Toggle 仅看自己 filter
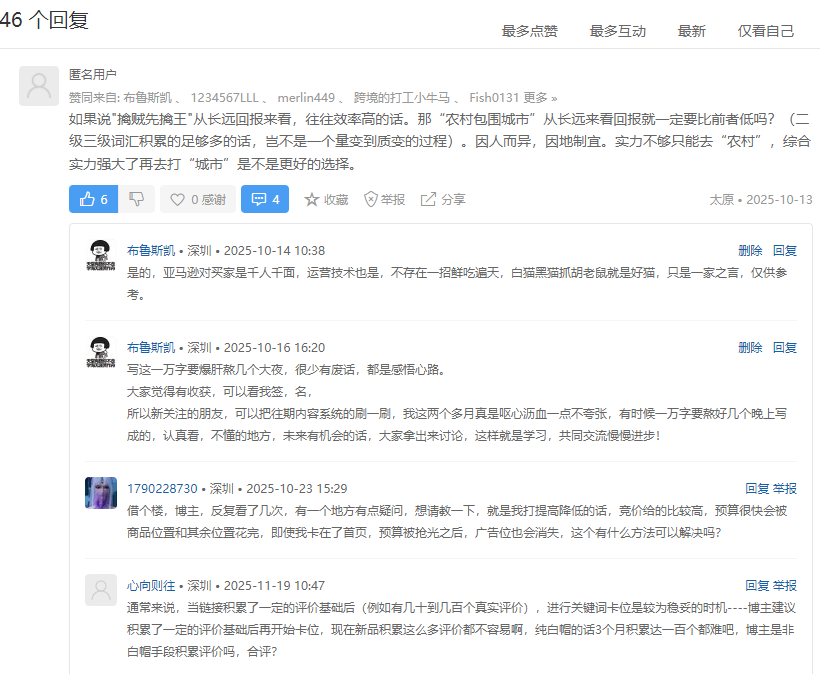The height and width of the screenshot is (674, 820). click(x=765, y=31)
